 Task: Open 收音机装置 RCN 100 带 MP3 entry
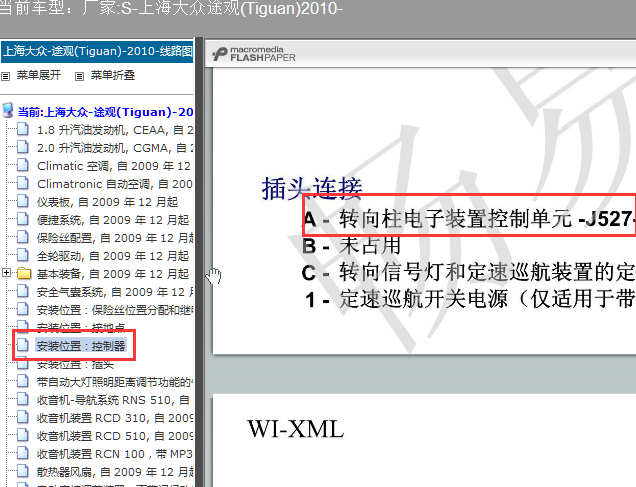pyautogui.click(x=115, y=454)
